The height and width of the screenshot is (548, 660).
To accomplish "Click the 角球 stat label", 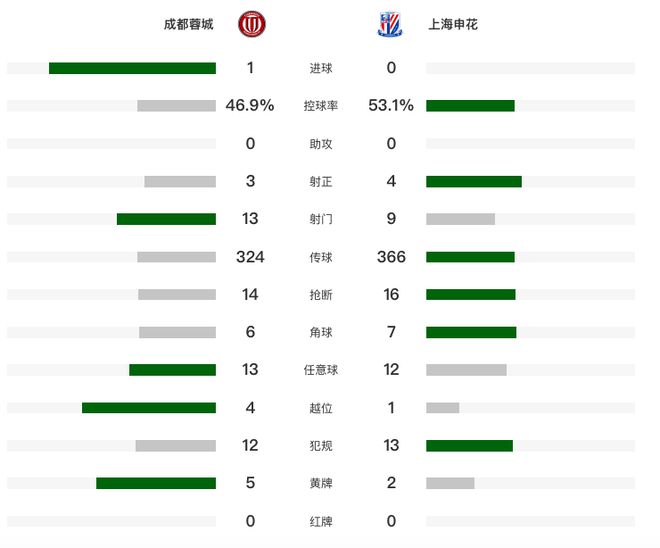I will [321, 332].
